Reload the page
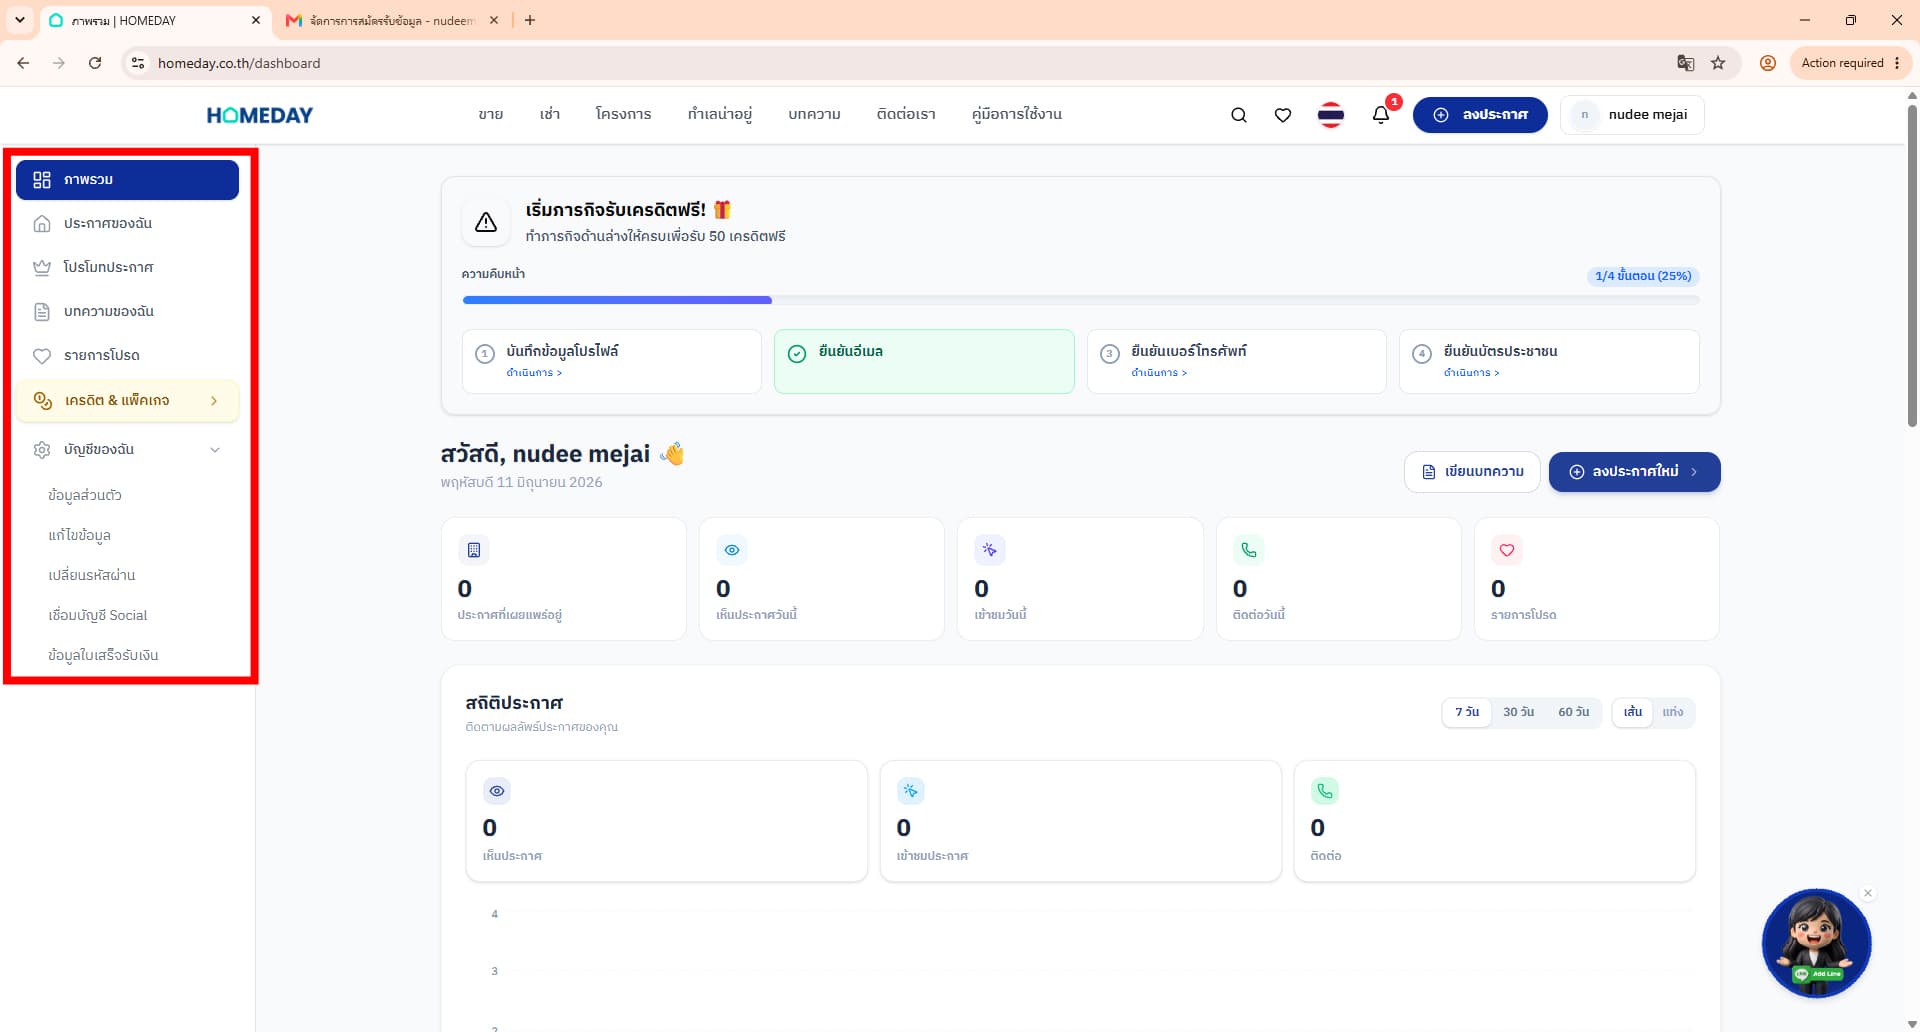The width and height of the screenshot is (1920, 1032). (95, 63)
